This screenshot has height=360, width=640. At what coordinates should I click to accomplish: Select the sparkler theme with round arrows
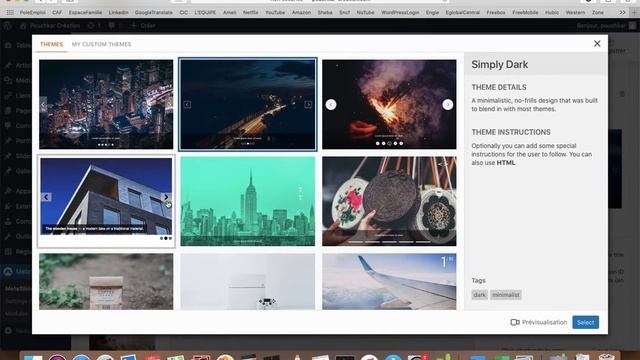pos(389,104)
